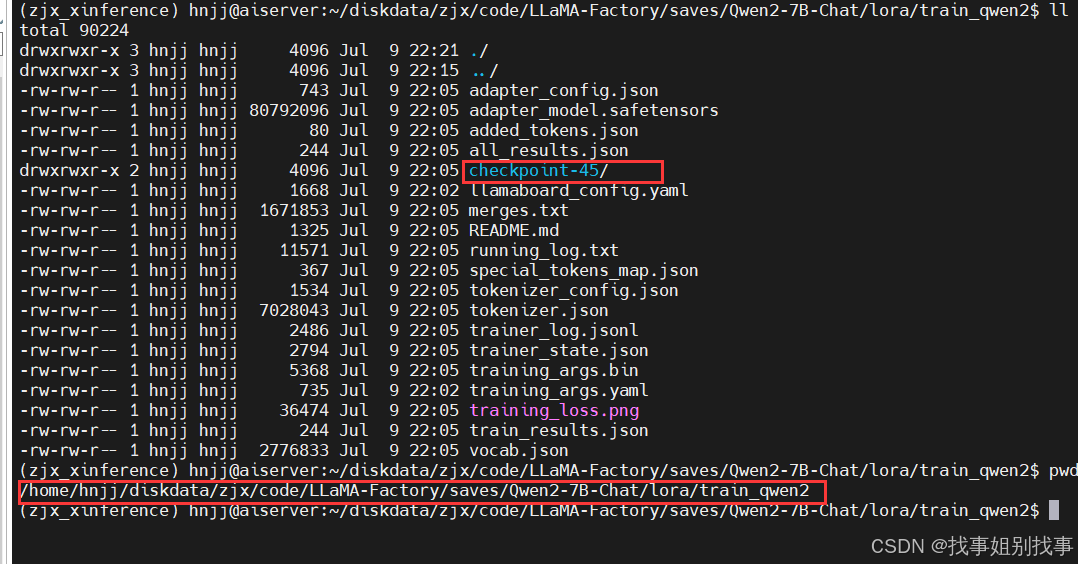Click the checkpoint-45/ directory name
The width and height of the screenshot is (1078, 564).
click(x=539, y=171)
